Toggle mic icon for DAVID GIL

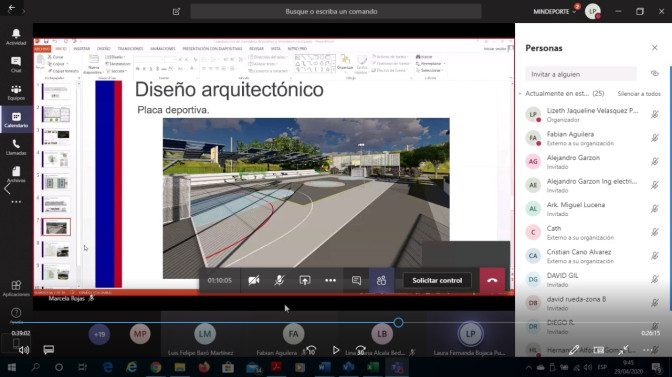pyautogui.click(x=654, y=279)
